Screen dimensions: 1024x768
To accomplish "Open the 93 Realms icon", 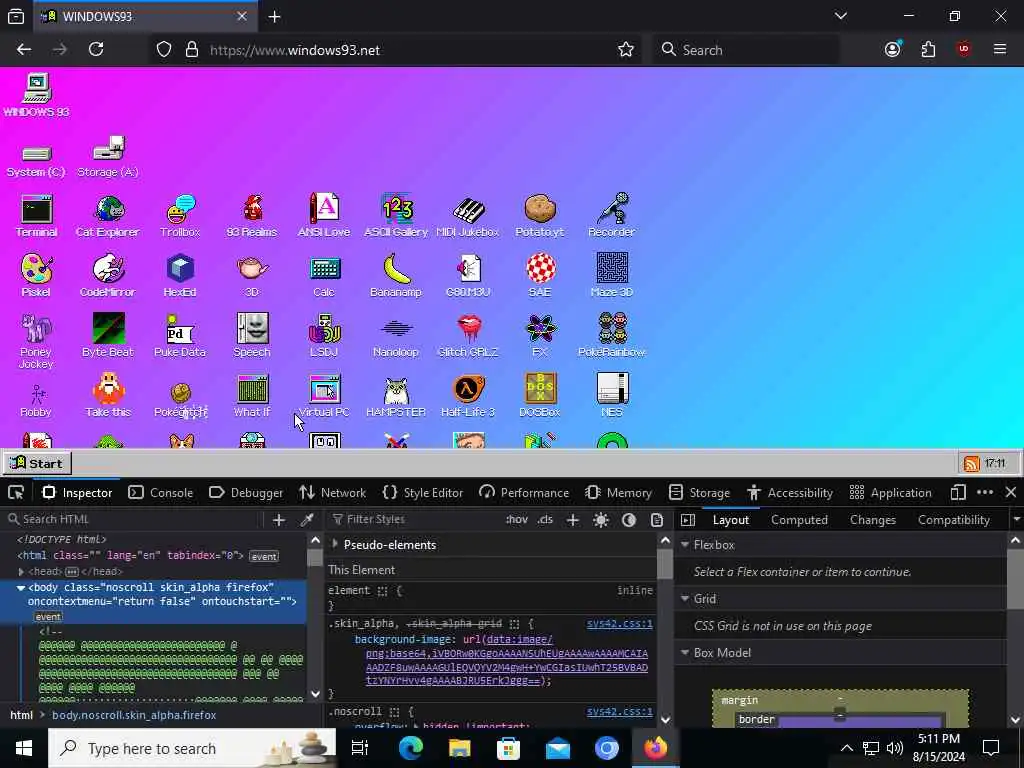I will (252, 216).
